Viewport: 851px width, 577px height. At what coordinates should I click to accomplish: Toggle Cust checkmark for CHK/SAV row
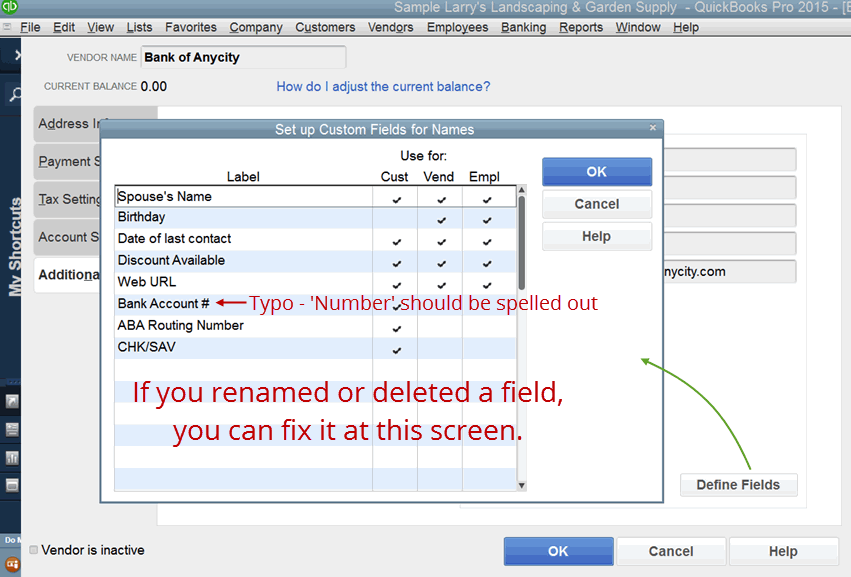[x=397, y=349]
